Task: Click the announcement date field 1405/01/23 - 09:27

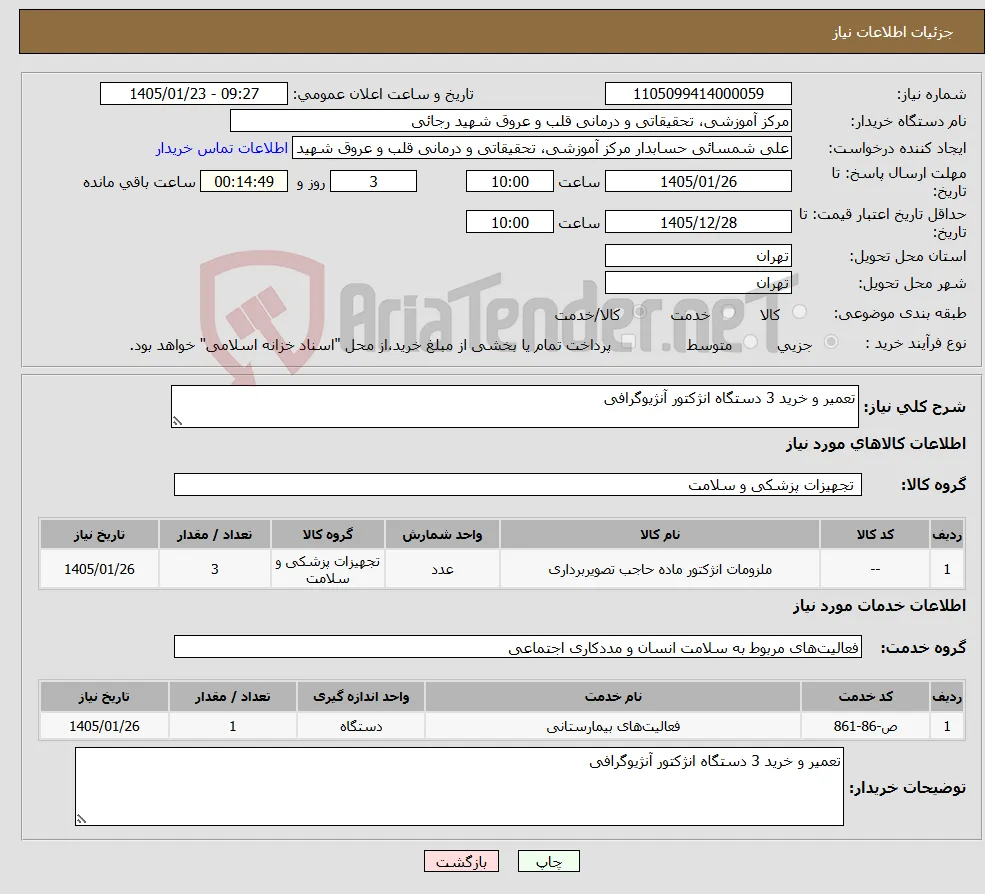Action: click(193, 94)
